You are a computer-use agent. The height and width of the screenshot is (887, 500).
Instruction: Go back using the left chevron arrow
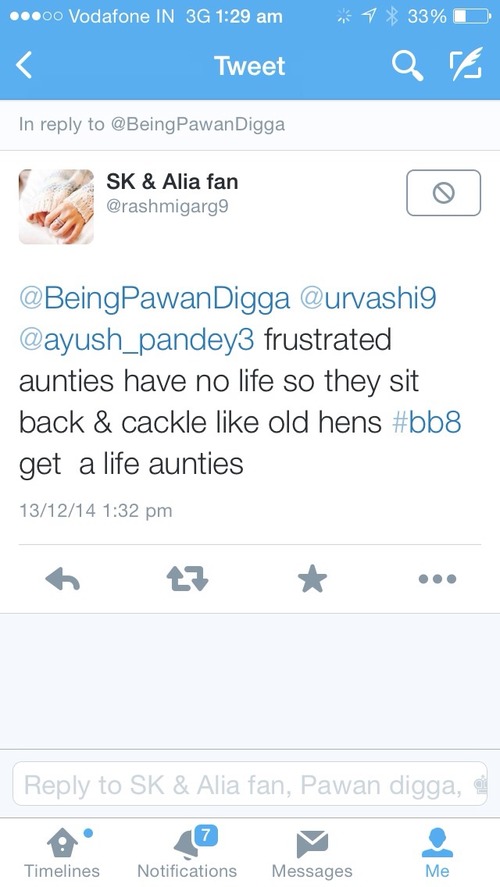23,65
